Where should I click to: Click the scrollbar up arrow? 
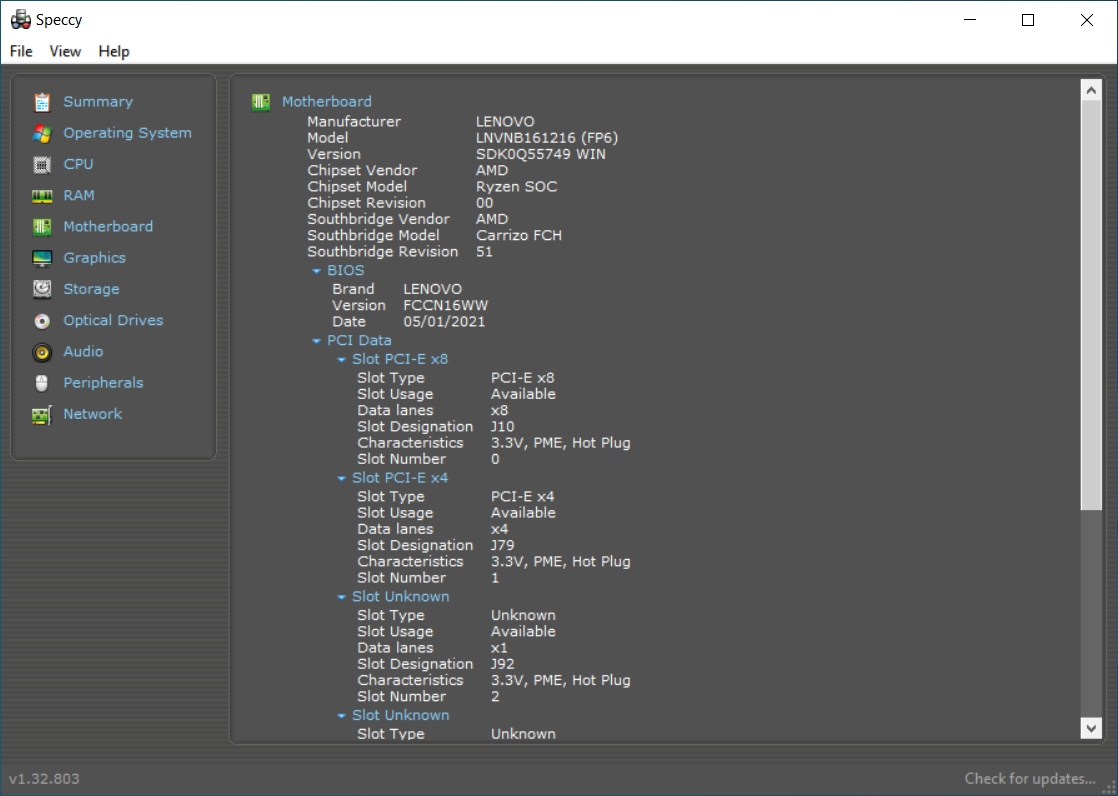click(x=1092, y=90)
